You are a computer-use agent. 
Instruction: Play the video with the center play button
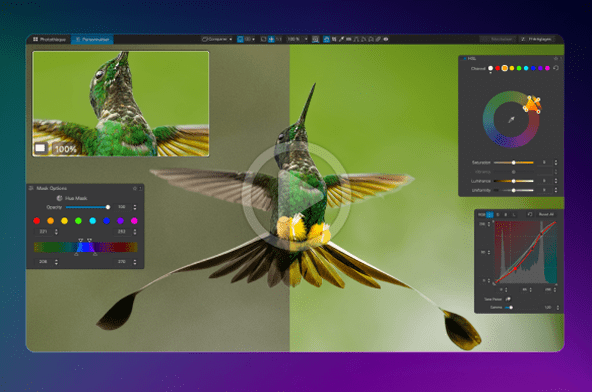coord(295,195)
